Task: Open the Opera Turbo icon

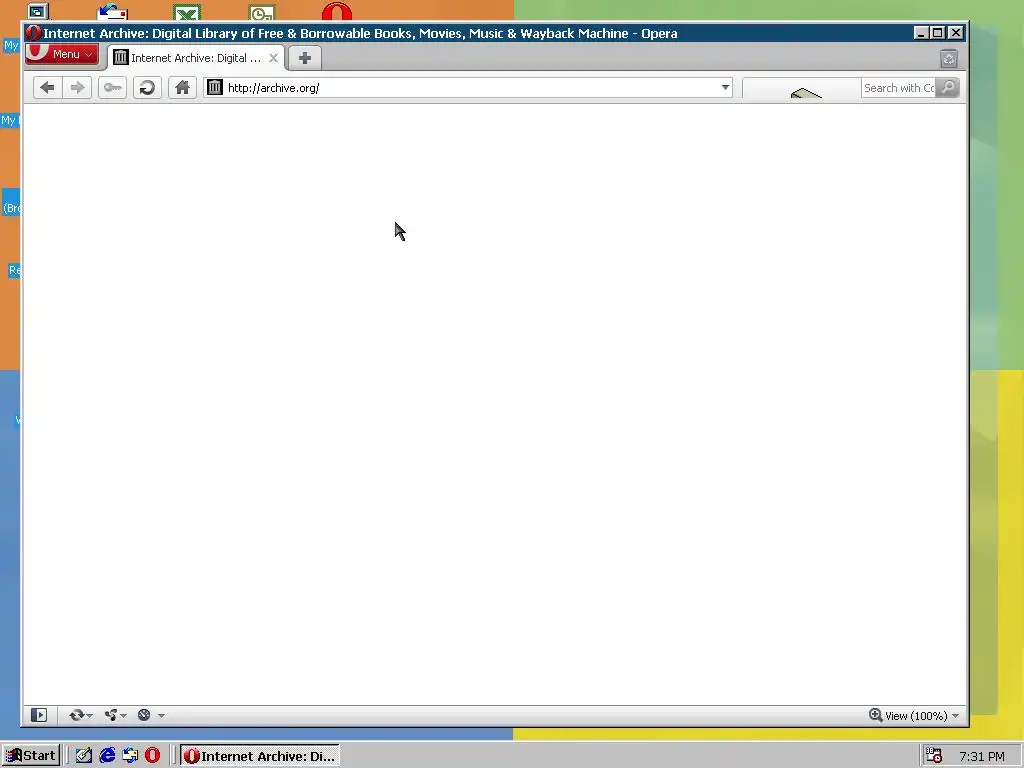Action: (x=144, y=715)
